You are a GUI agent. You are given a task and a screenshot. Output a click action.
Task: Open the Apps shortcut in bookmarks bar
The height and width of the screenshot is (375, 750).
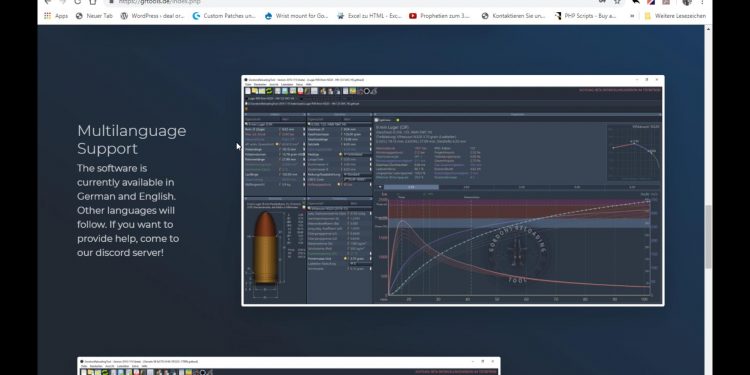coord(56,16)
